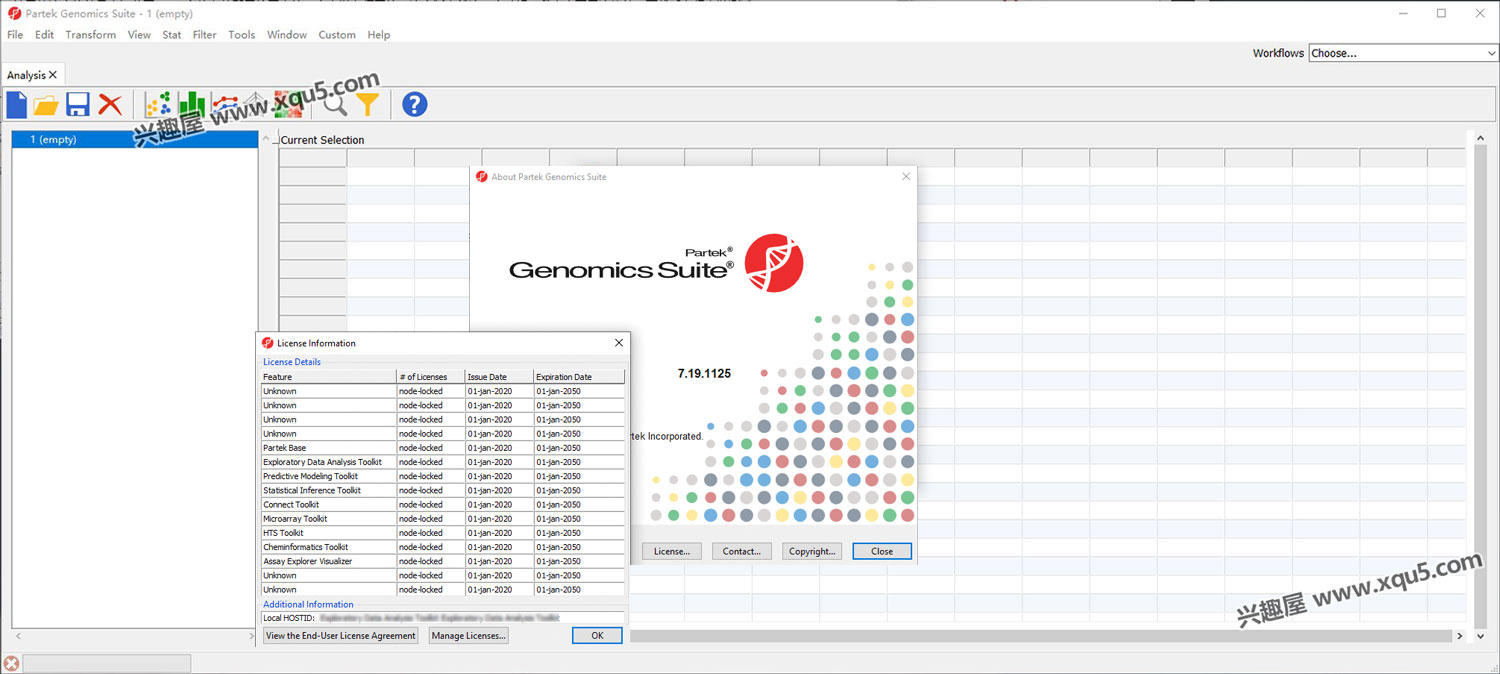Open the scatter plot tool icon
1500x674 pixels.
[x=158, y=104]
